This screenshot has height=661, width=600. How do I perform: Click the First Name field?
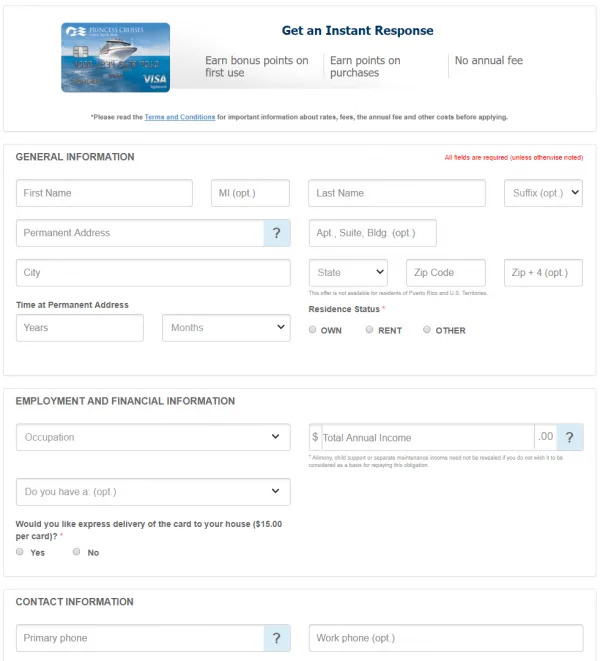(104, 193)
